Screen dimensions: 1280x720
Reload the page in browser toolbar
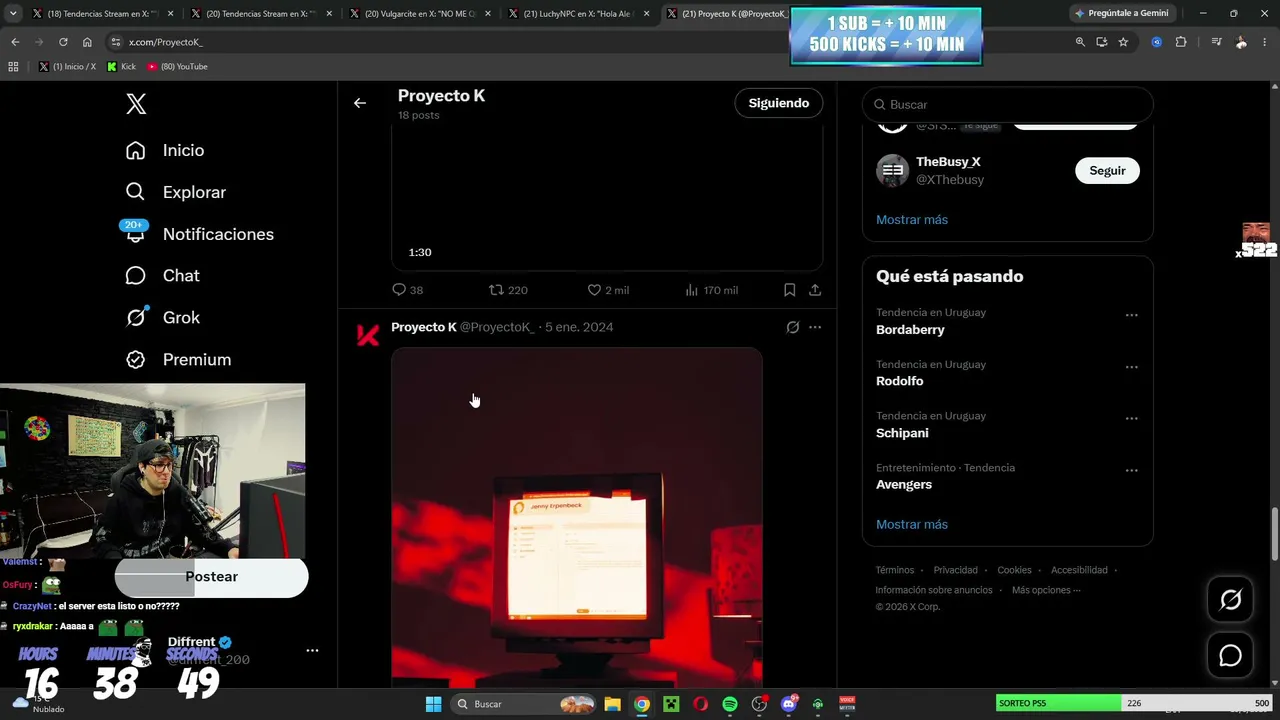tap(63, 42)
